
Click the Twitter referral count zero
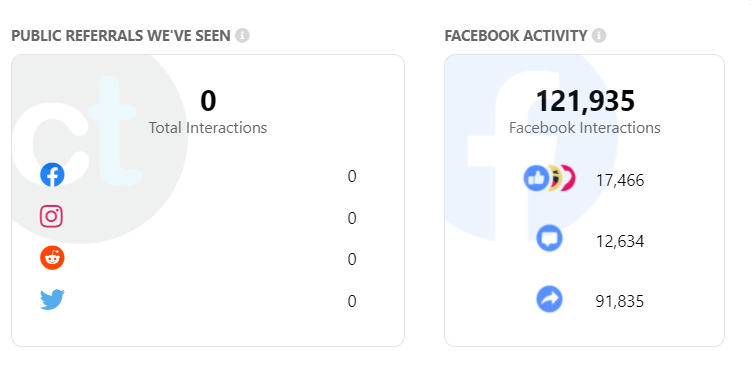pyautogui.click(x=352, y=302)
